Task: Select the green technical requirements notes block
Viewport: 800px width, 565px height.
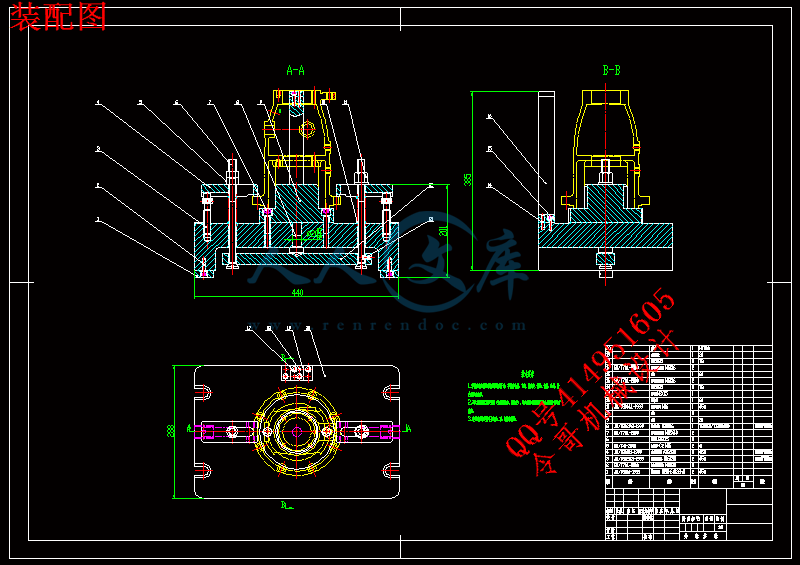Action: [514, 396]
